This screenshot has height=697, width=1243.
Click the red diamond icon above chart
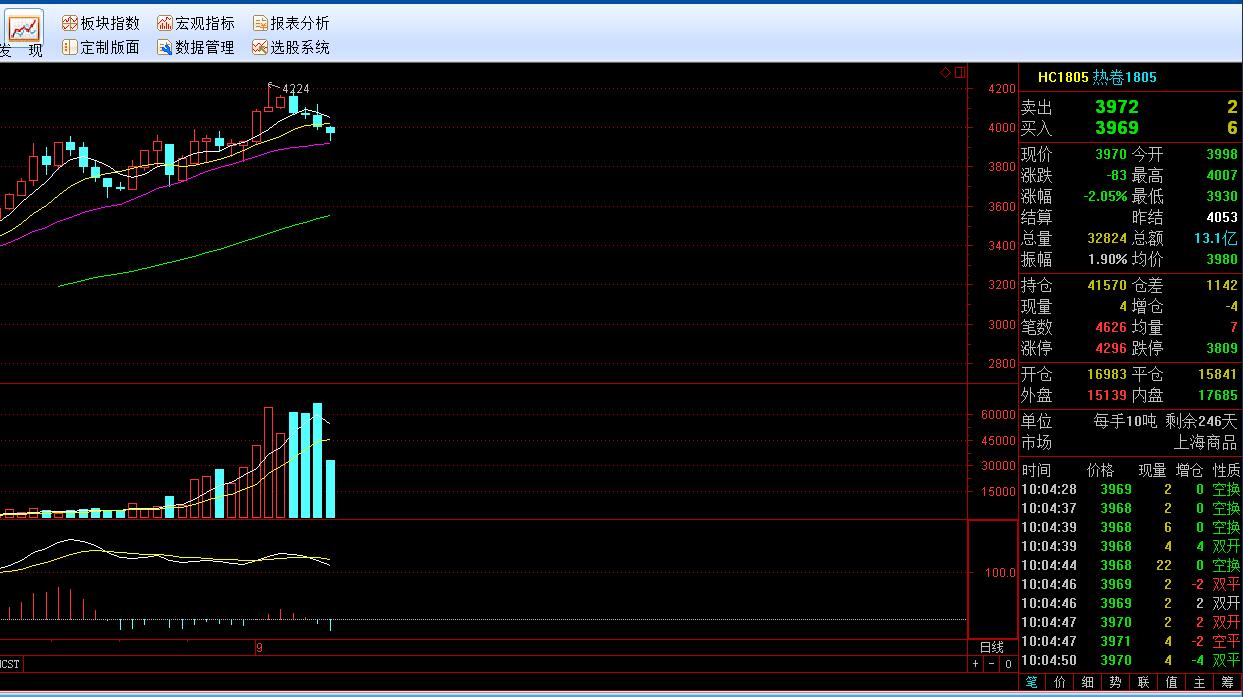click(x=945, y=72)
